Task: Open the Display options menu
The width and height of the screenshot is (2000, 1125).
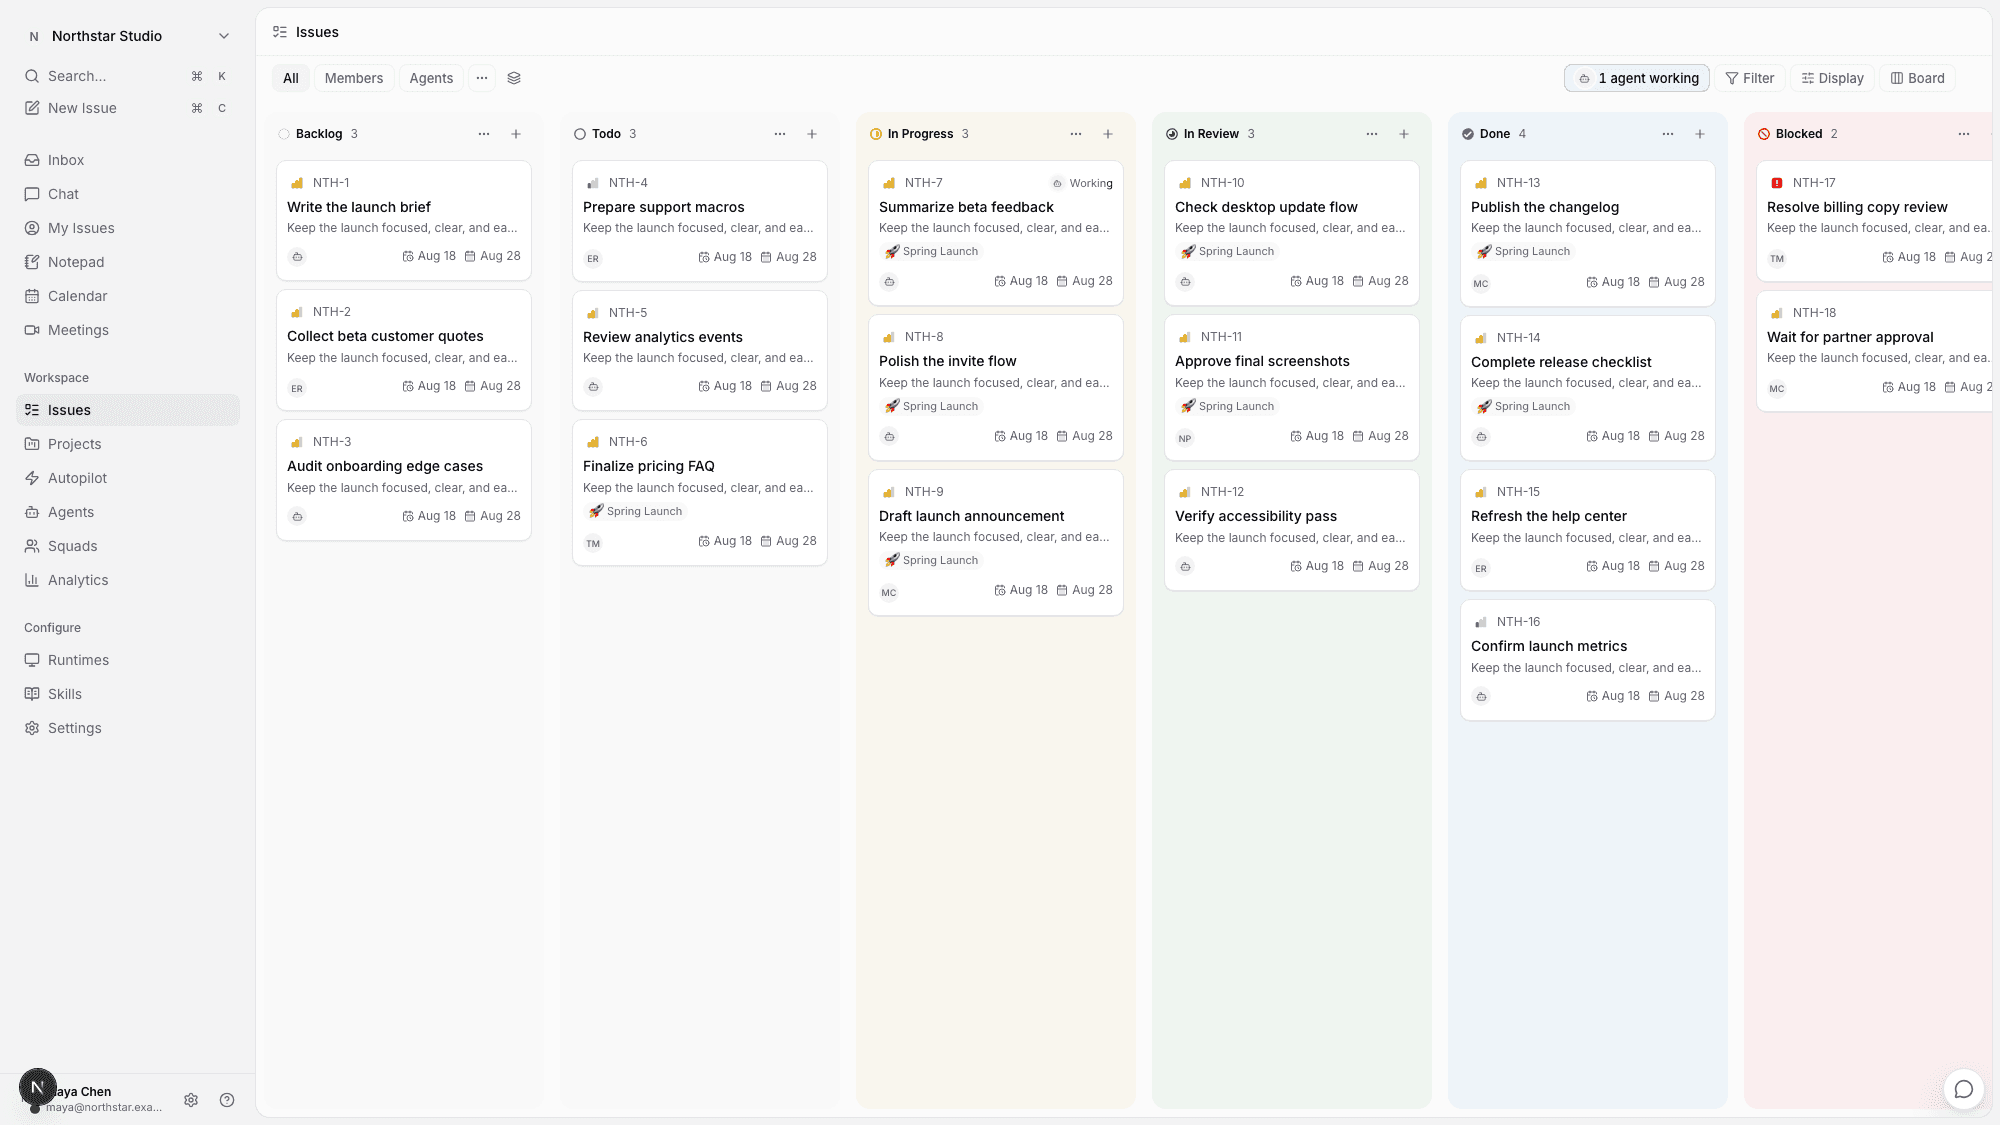Action: 1833,78
